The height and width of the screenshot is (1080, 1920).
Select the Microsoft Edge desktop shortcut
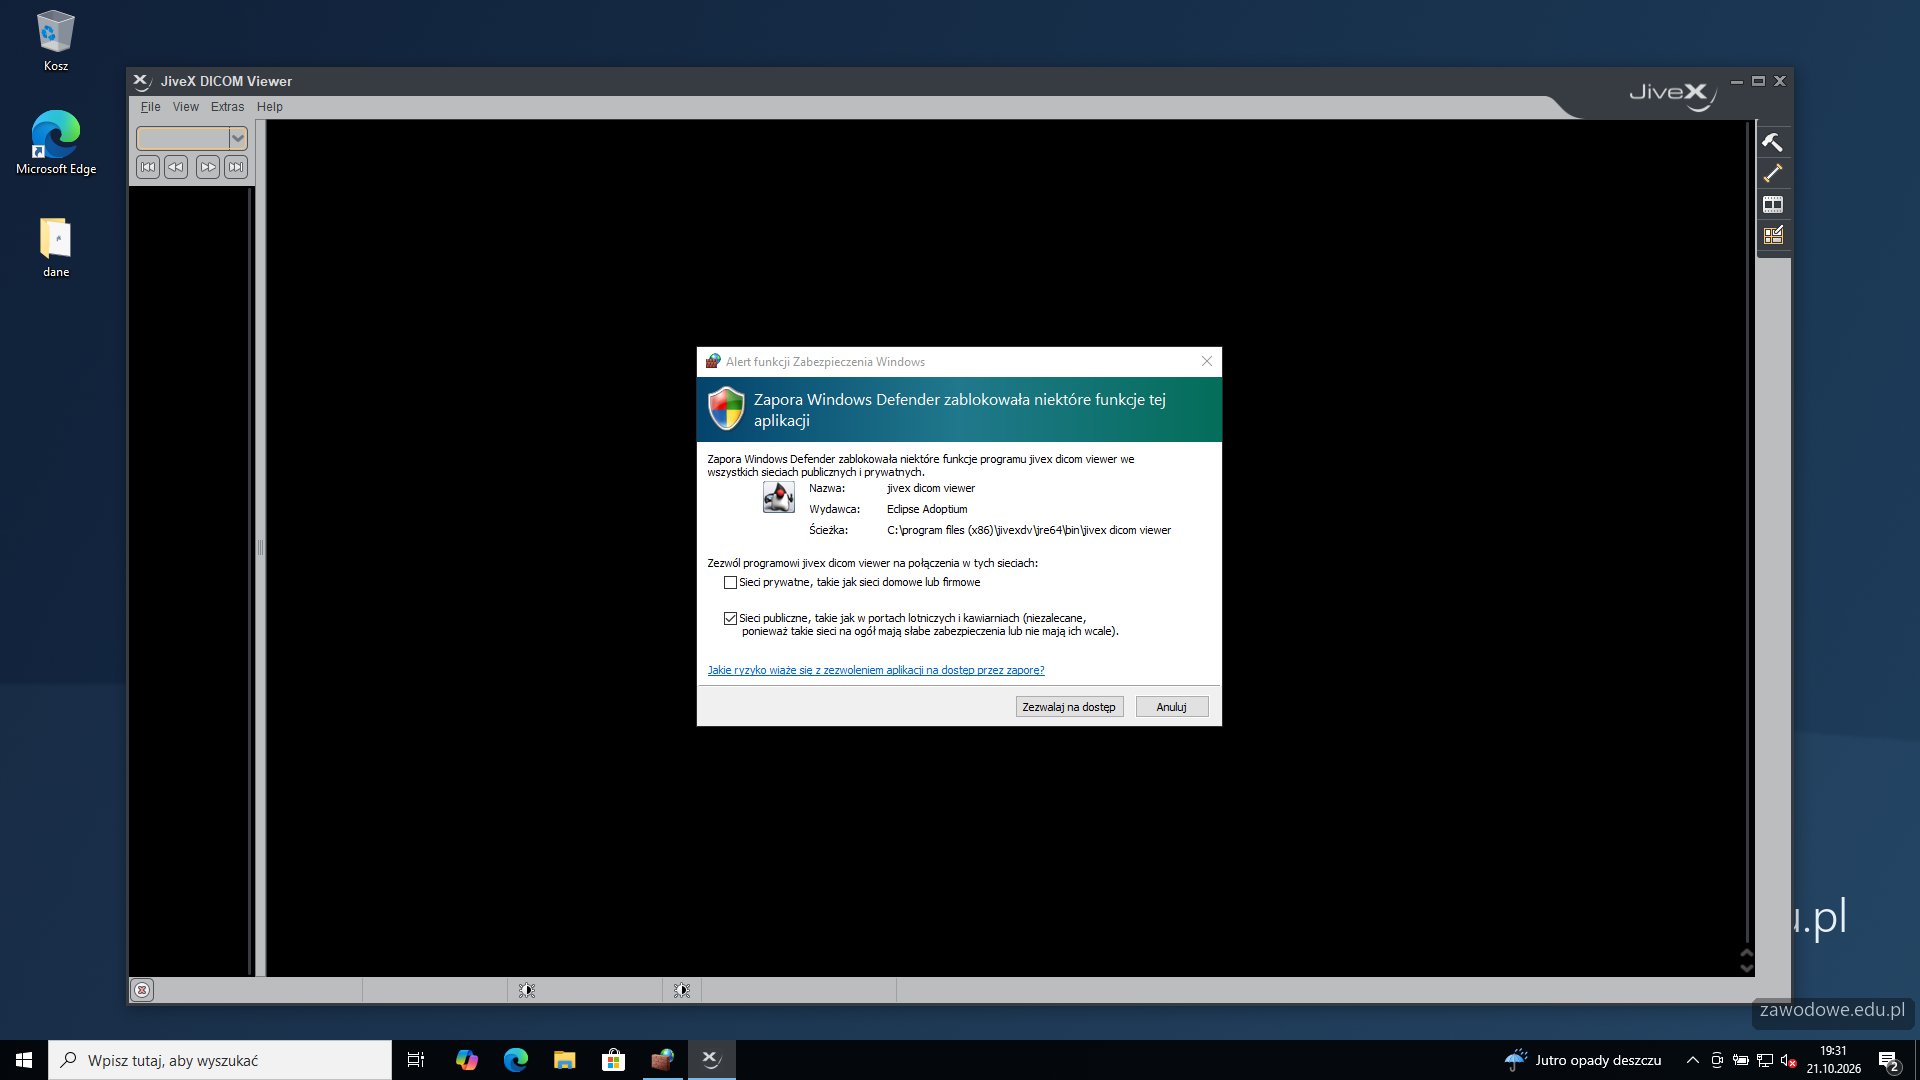click(56, 143)
